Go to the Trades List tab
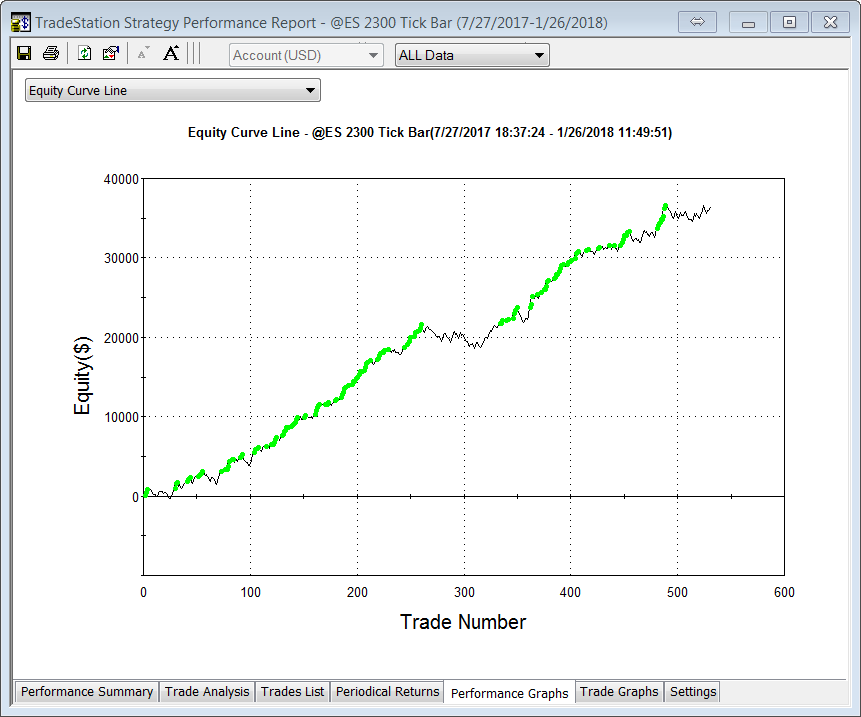 click(x=292, y=691)
